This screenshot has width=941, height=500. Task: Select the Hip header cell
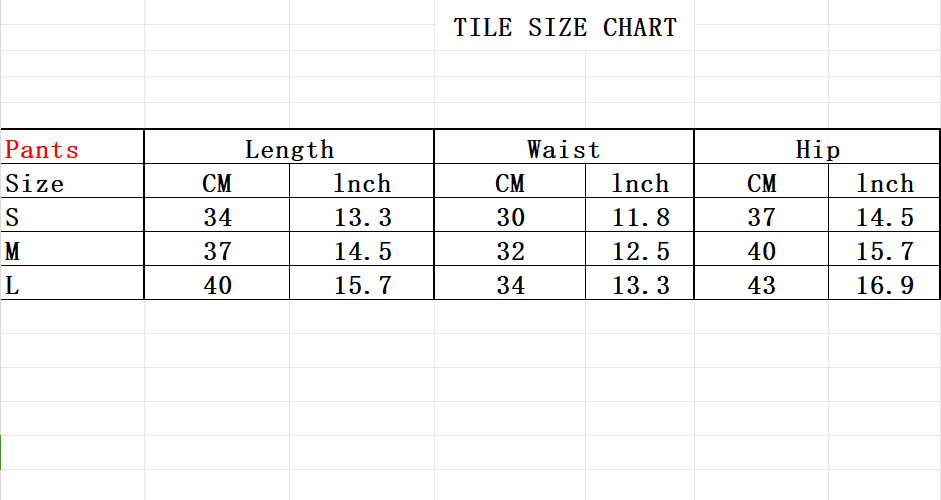817,146
